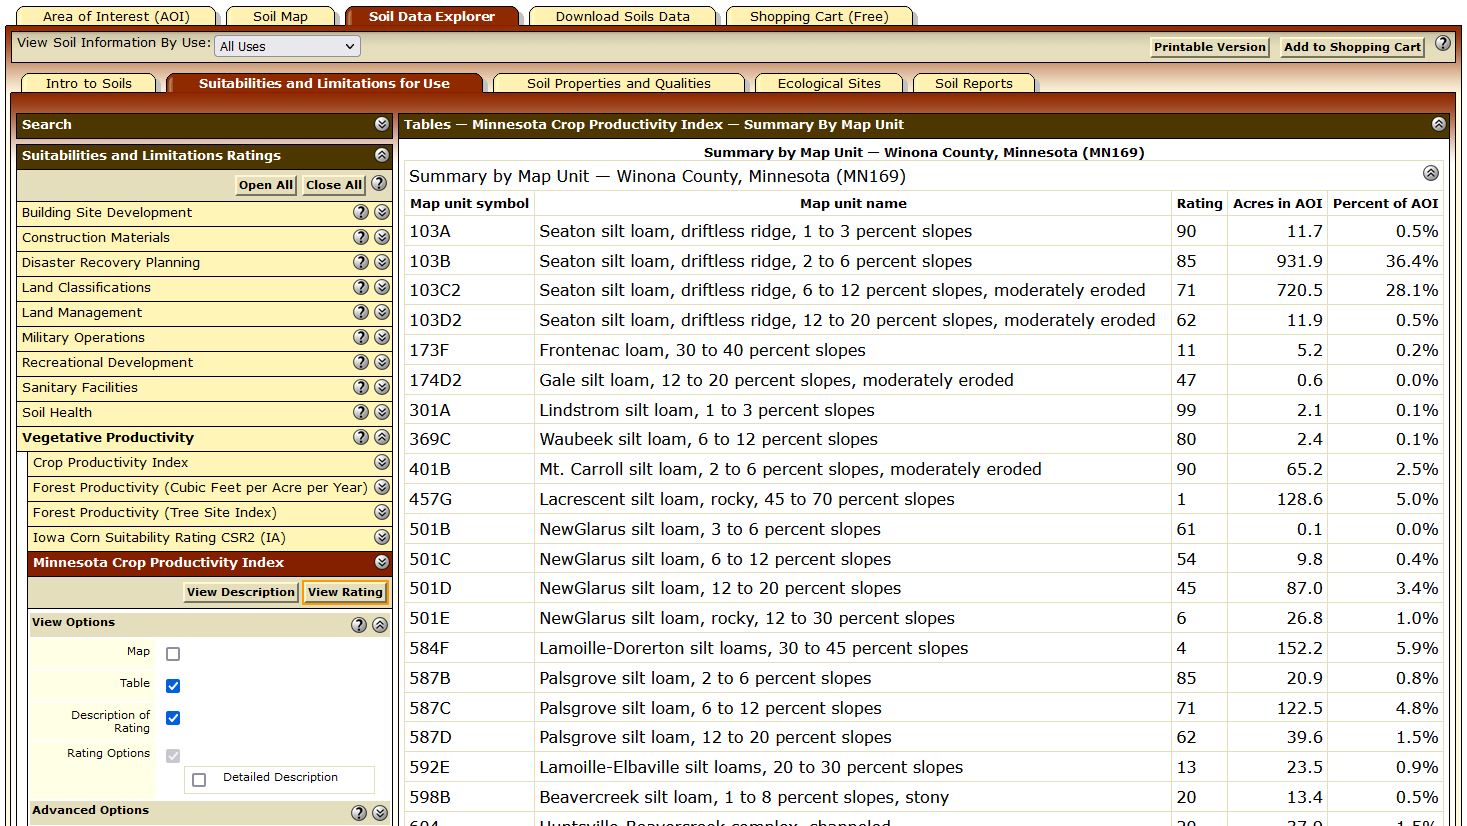Click help icon next to Building Site Development
This screenshot has width=1467, height=826.
361,212
